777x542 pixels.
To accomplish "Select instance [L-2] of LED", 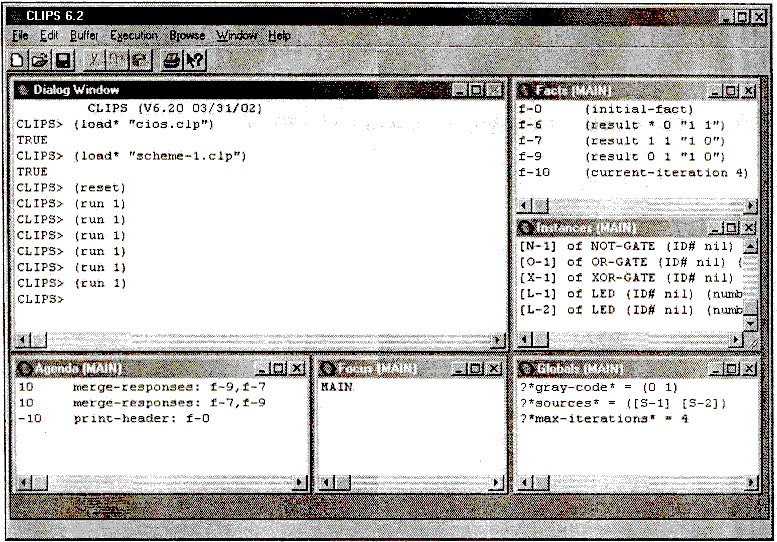I will [630, 310].
